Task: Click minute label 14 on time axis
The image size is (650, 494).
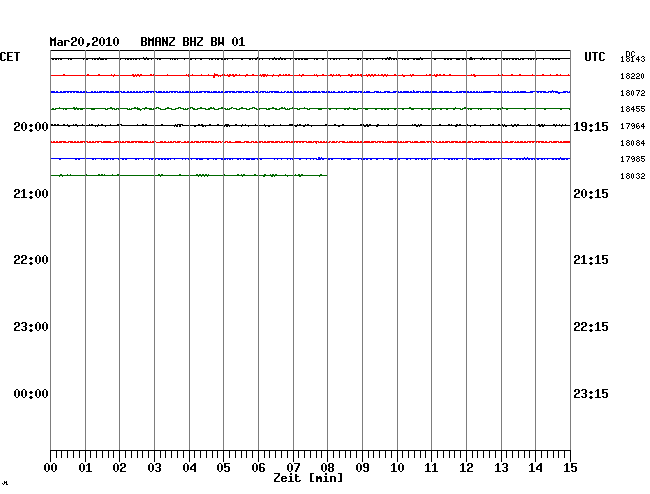Action: (535, 468)
